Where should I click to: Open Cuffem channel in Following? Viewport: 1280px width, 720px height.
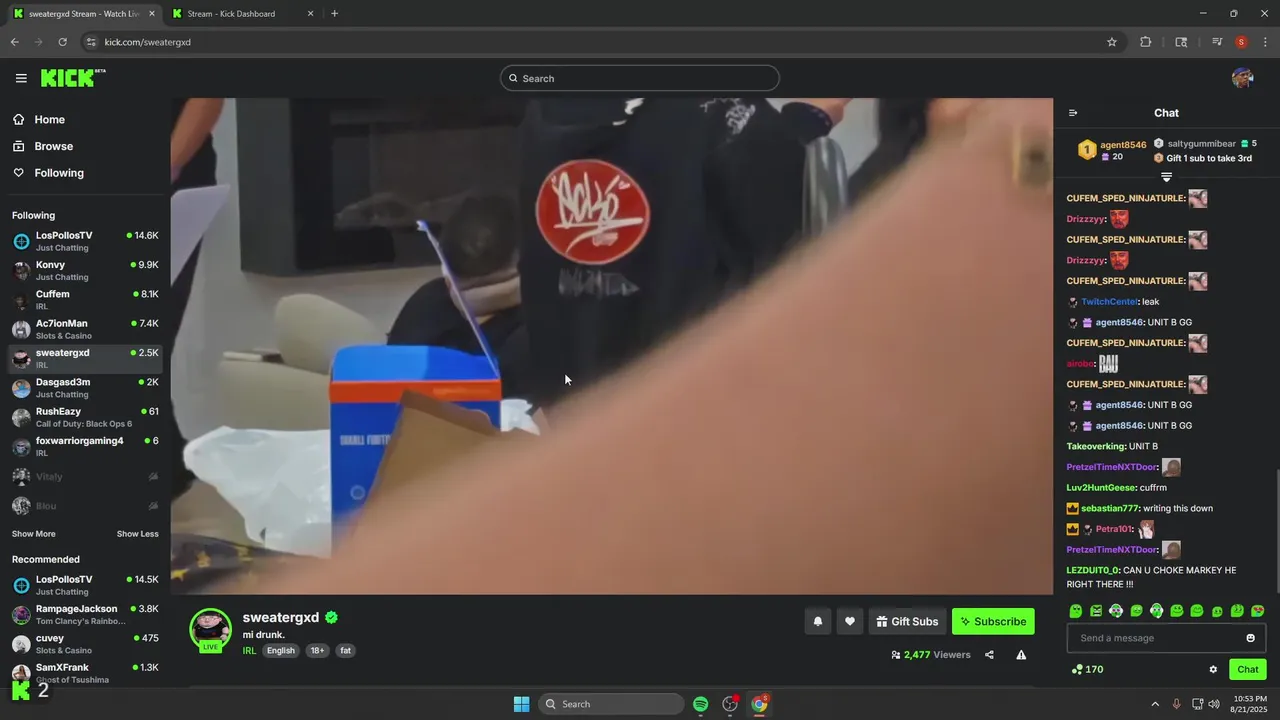click(85, 300)
